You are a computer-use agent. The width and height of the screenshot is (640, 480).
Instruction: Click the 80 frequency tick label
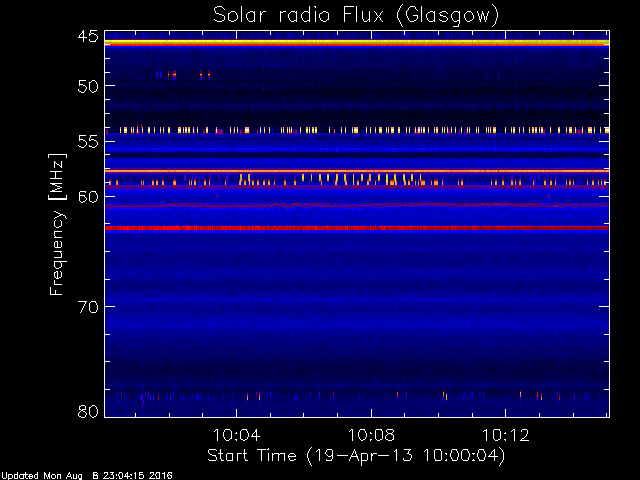click(x=88, y=411)
